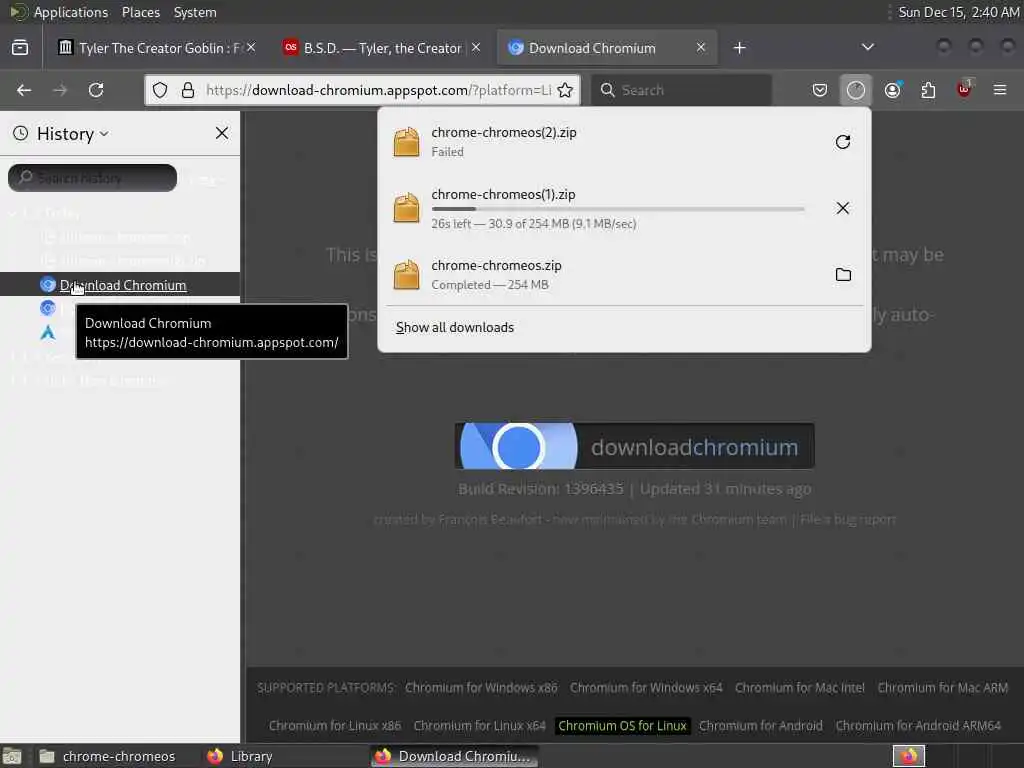Cancel chrome-chromeos(1).zip download

coord(842,208)
